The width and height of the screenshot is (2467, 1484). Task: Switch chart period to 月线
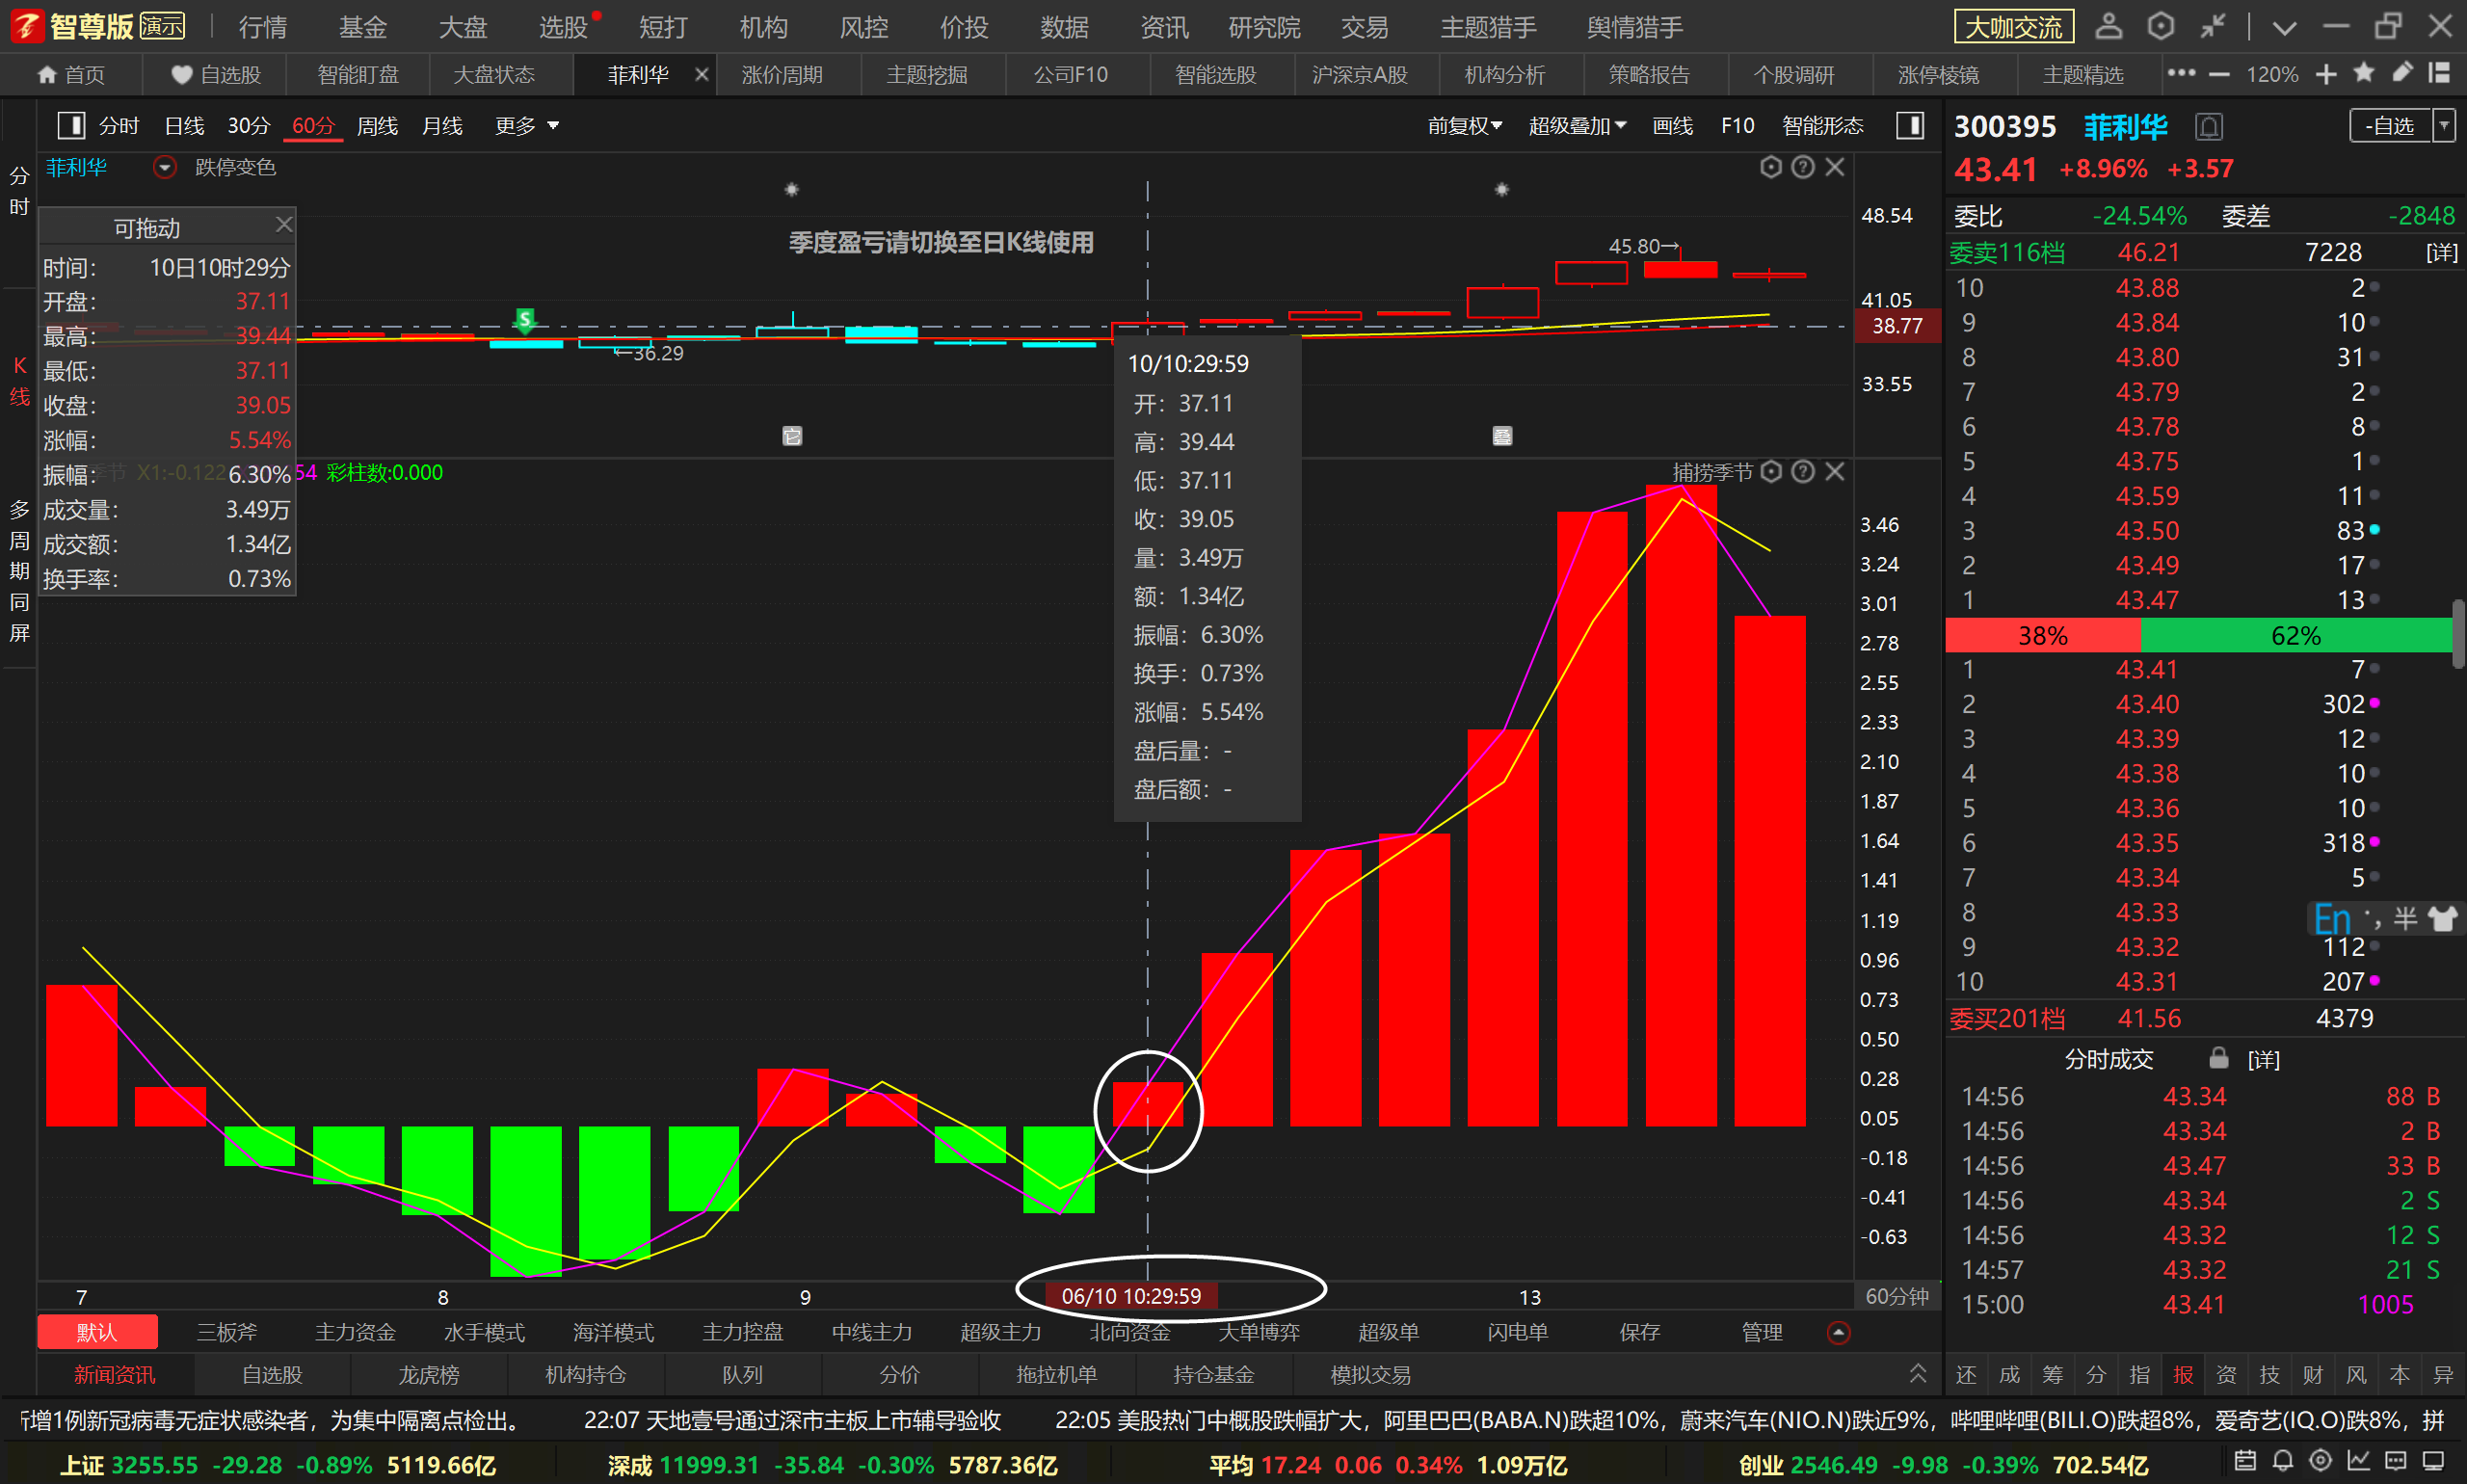(x=442, y=126)
